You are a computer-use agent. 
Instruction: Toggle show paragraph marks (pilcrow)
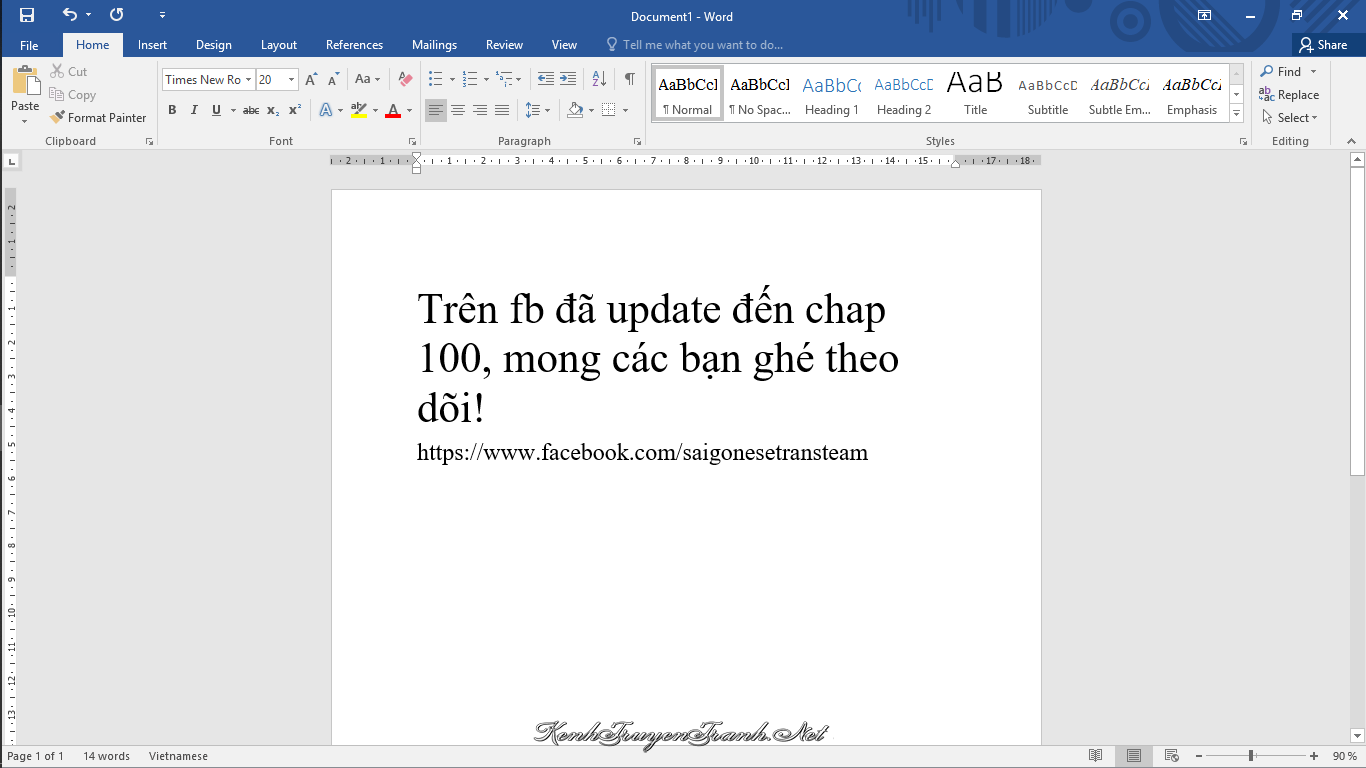629,79
